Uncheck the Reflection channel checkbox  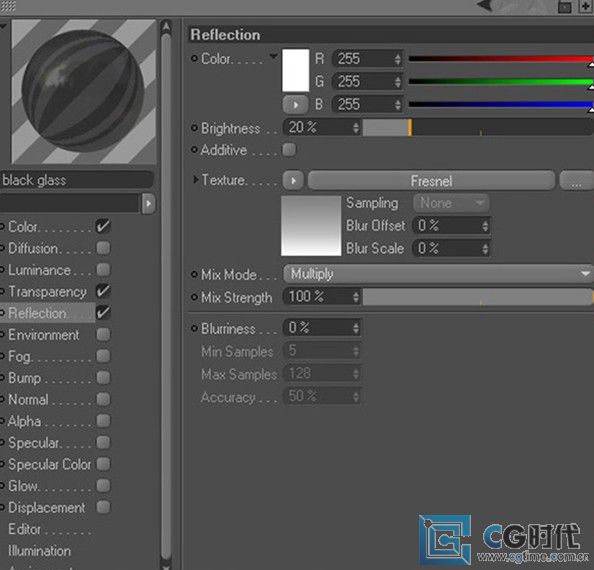click(103, 313)
